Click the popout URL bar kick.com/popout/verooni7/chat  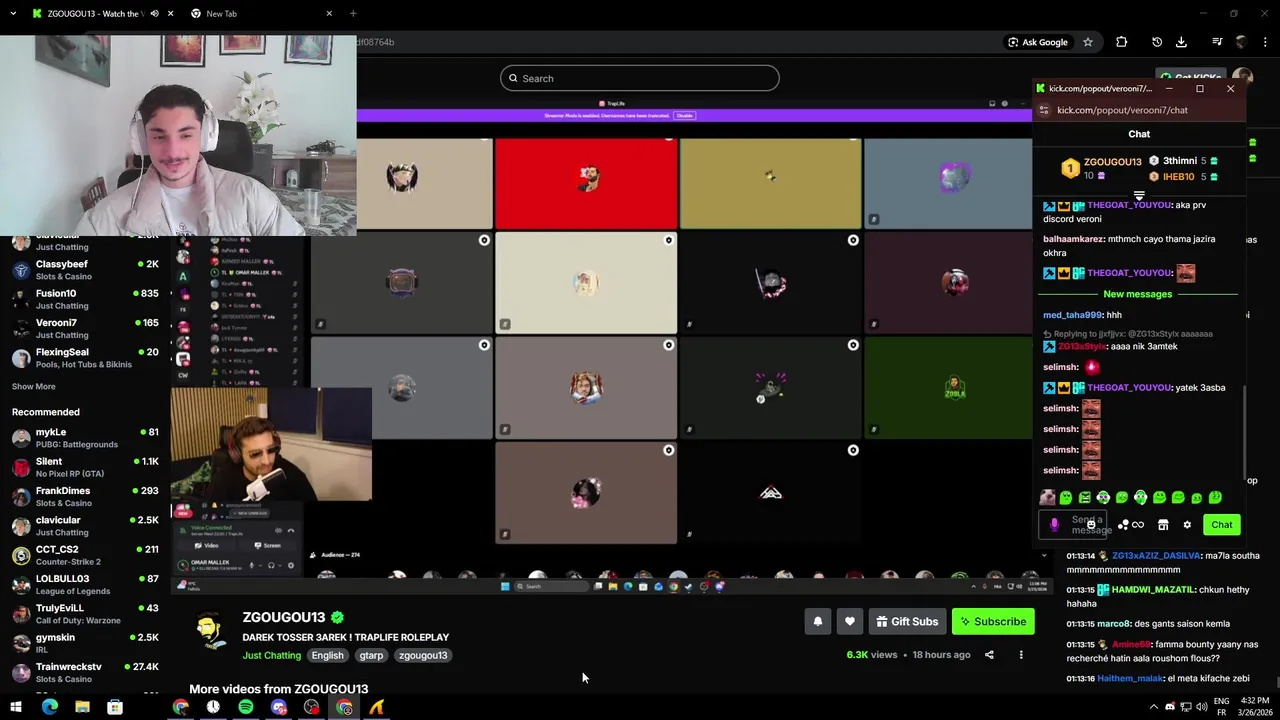(1122, 110)
